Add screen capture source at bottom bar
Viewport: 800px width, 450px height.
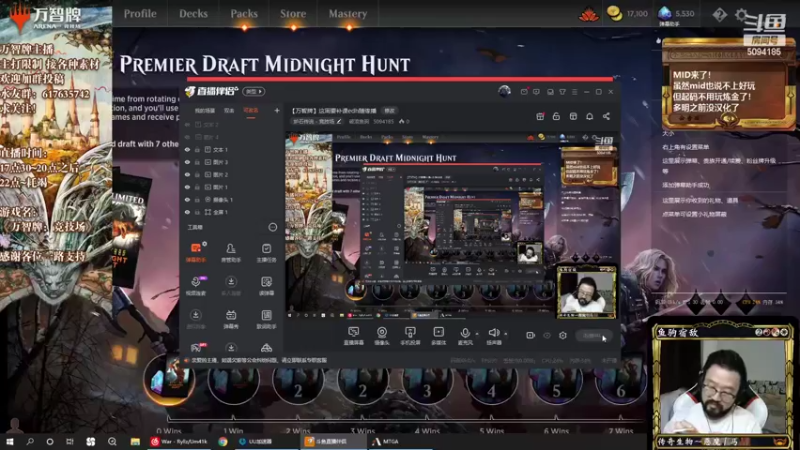pyautogui.click(x=353, y=336)
